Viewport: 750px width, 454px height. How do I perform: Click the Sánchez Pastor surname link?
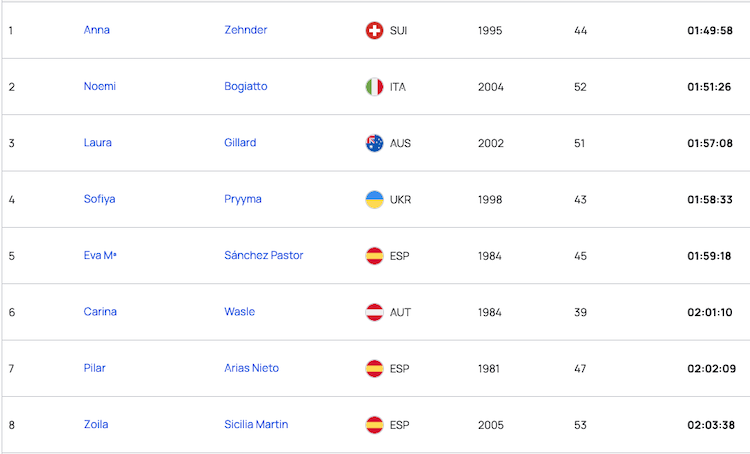click(264, 255)
